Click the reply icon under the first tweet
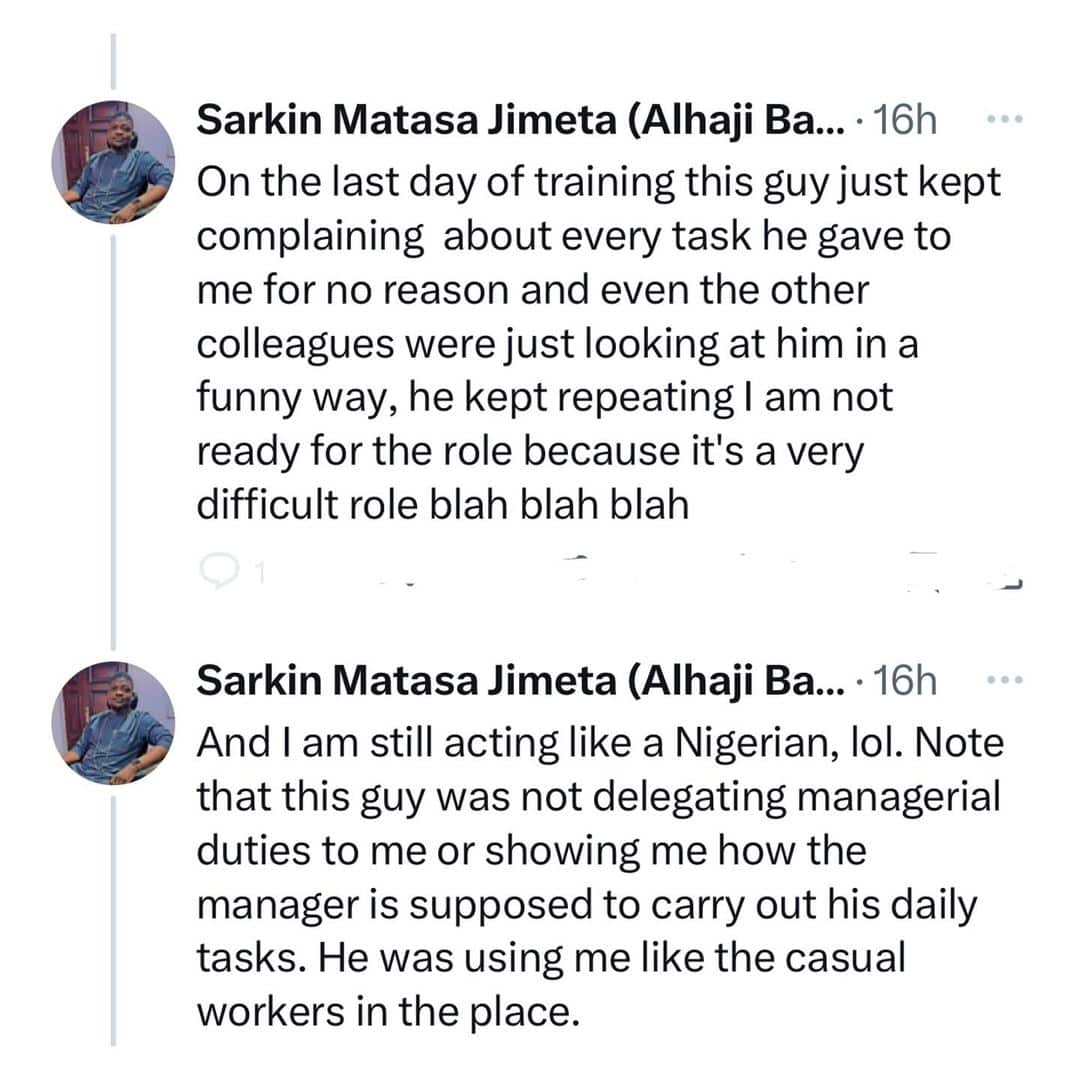The width and height of the screenshot is (1080, 1080). coord(216,569)
